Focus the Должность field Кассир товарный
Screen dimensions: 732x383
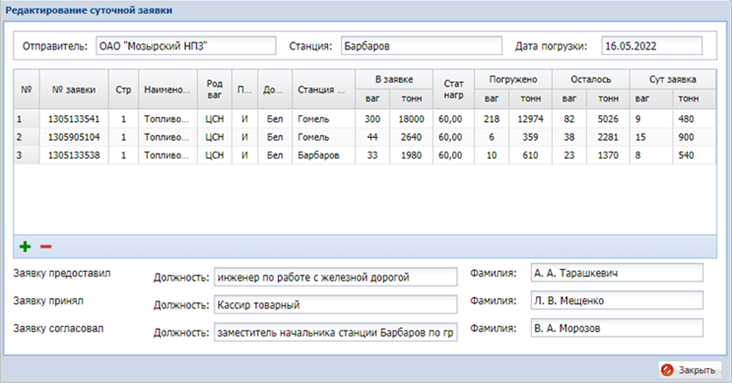pos(336,305)
